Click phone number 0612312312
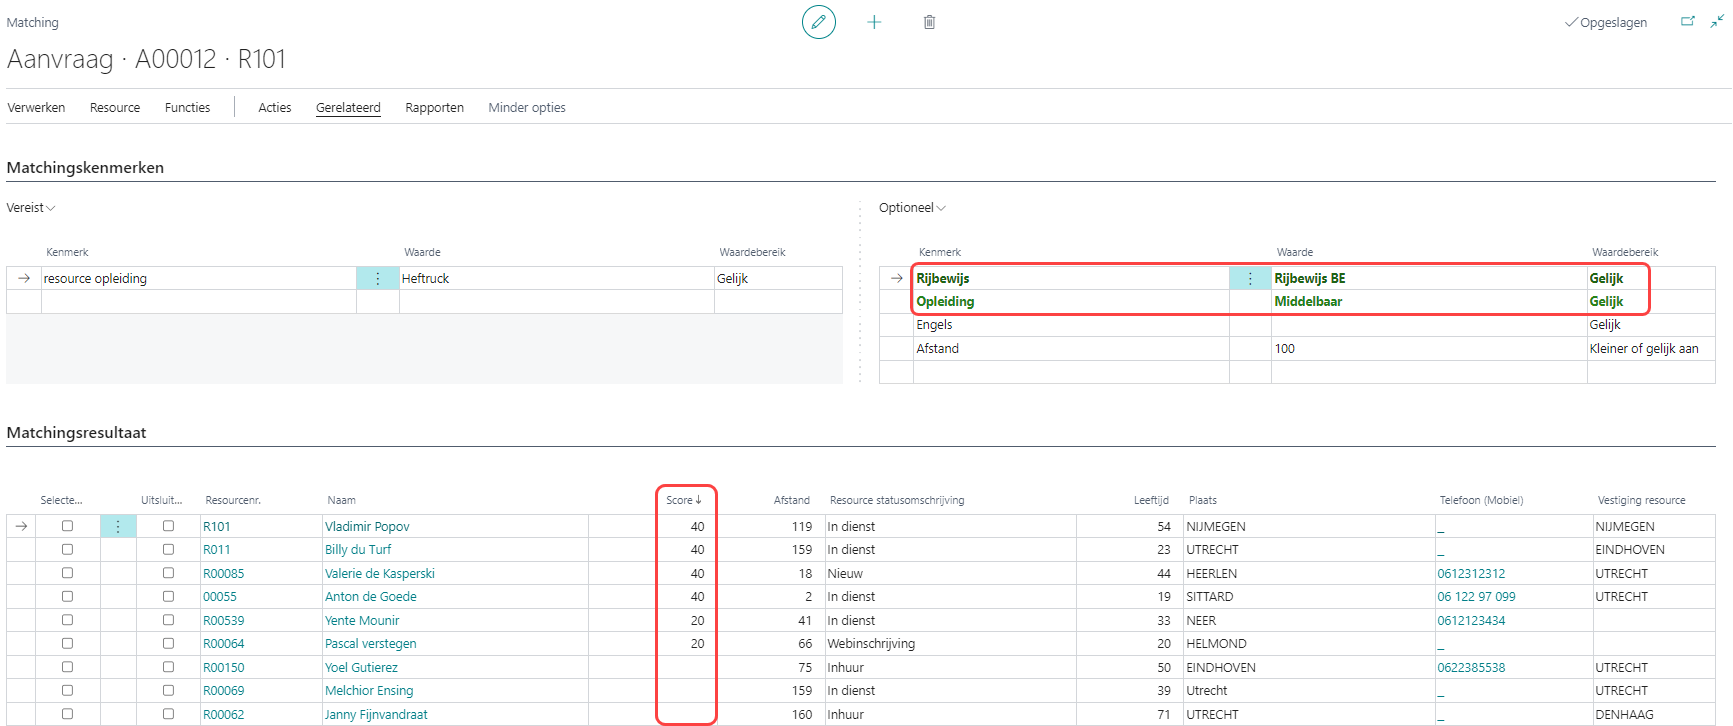 tap(1470, 574)
